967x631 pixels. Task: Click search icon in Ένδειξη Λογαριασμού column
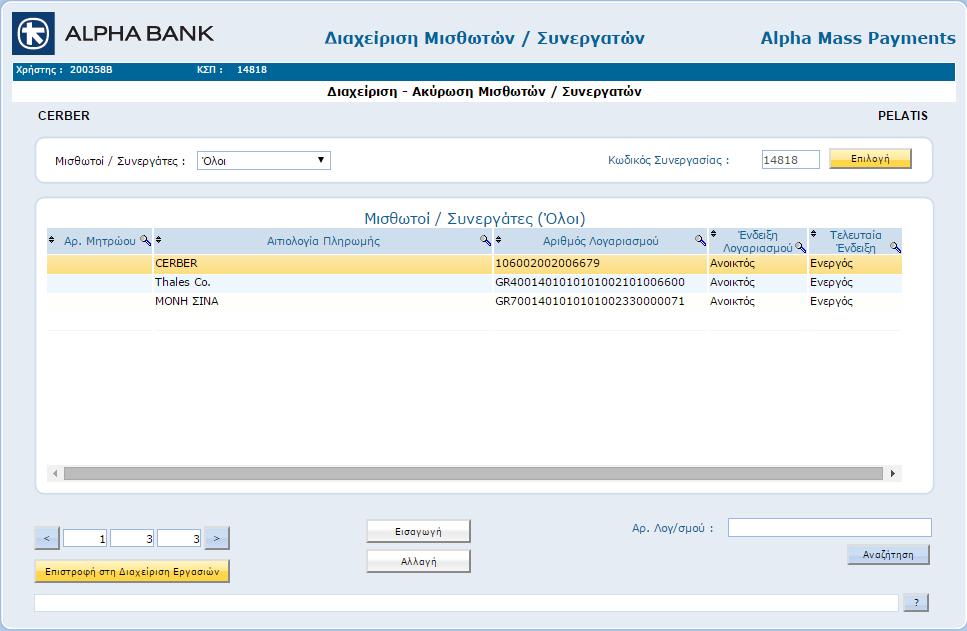coord(800,247)
